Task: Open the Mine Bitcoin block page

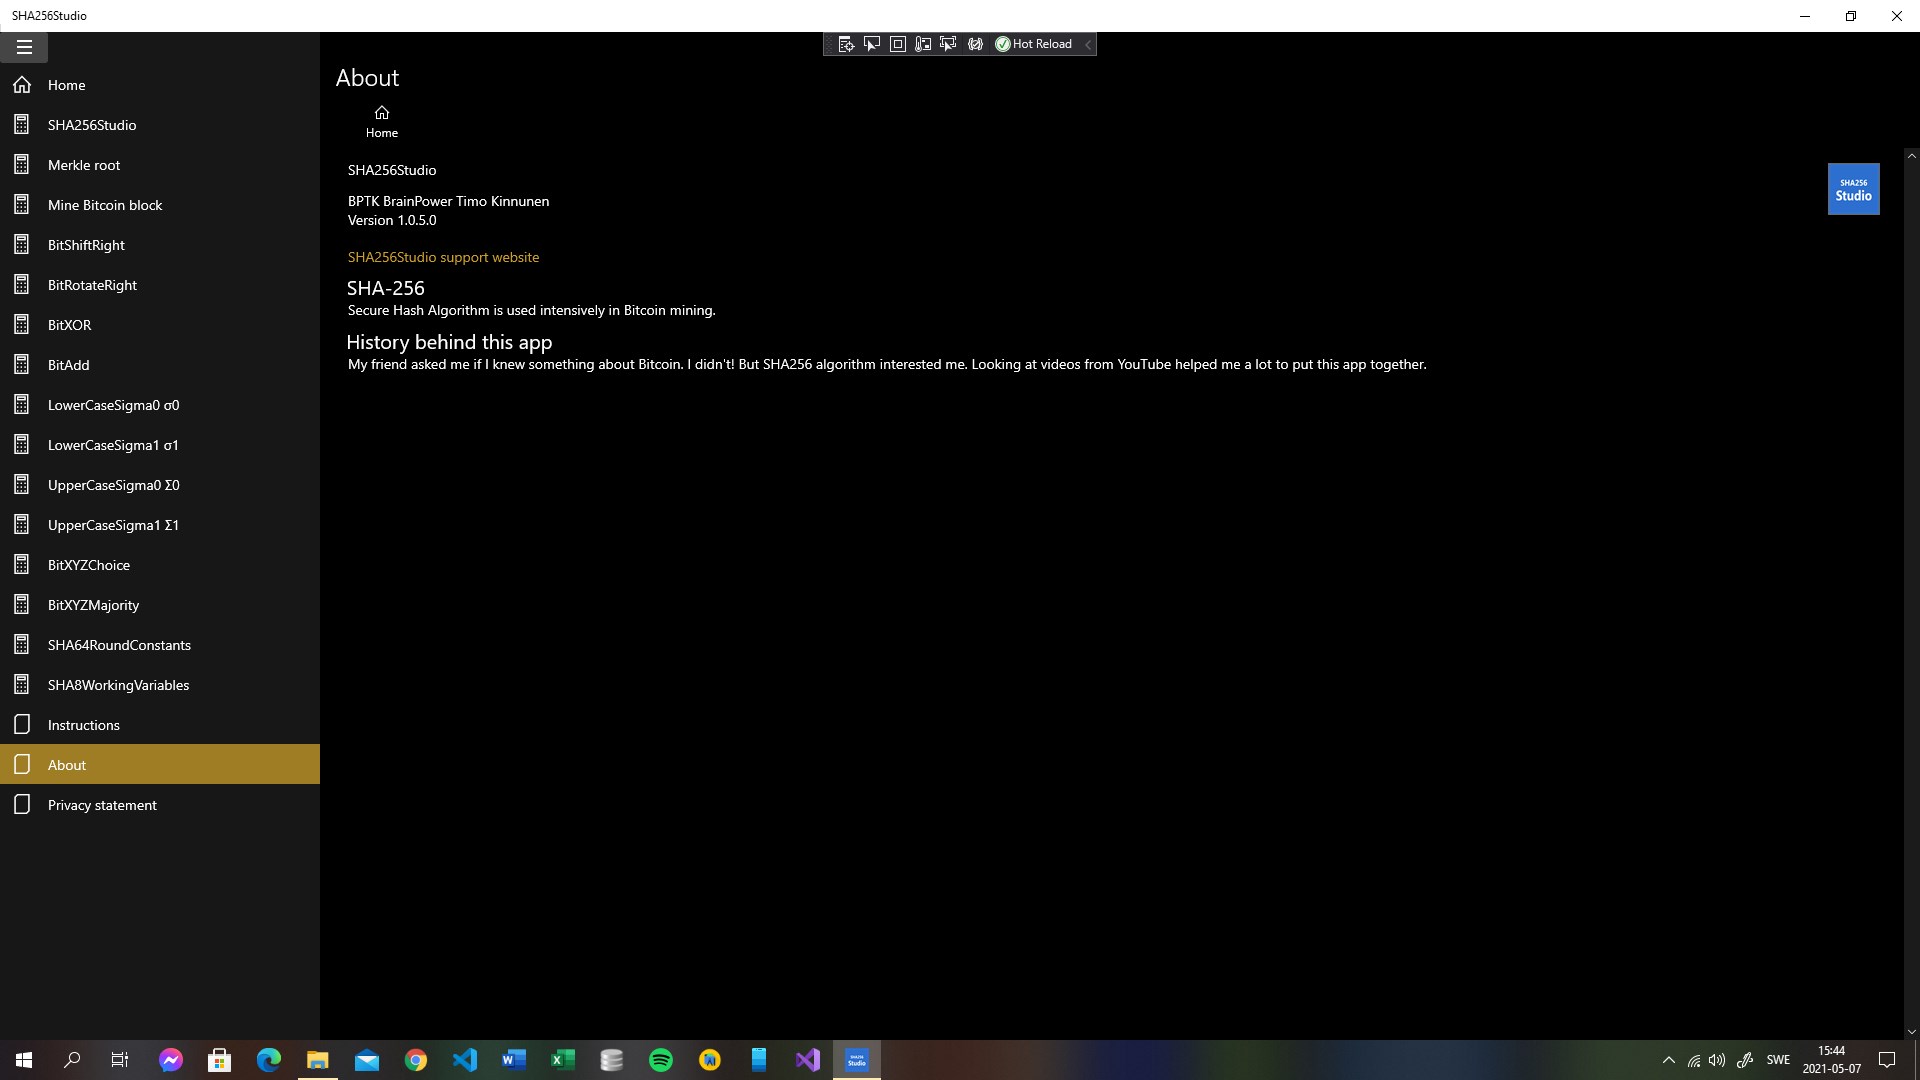Action: (x=105, y=205)
